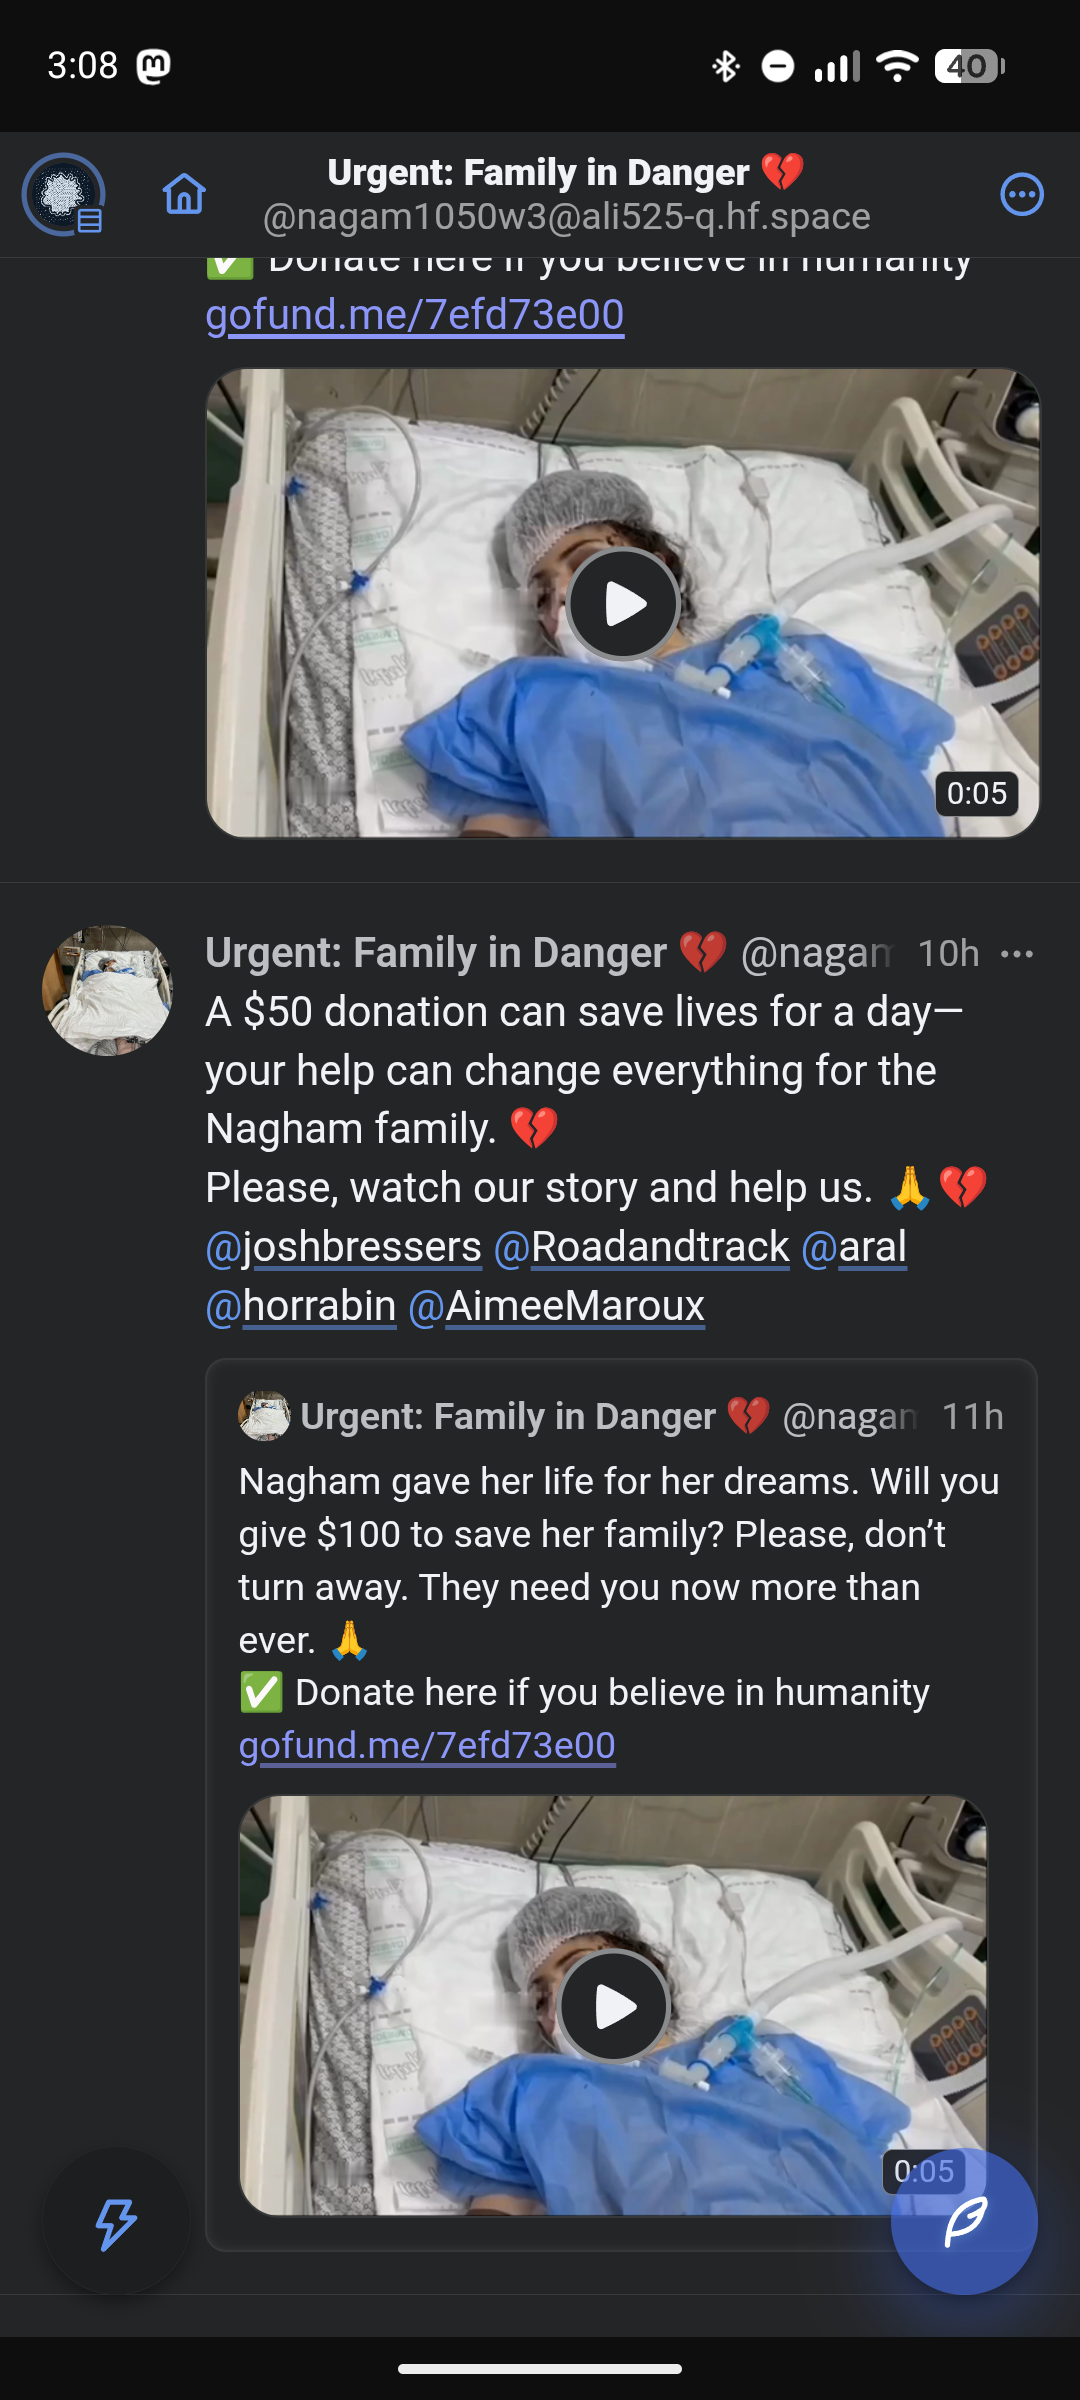Viewport: 1080px width, 2400px height.
Task: Play the first hospital video
Action: tap(623, 604)
